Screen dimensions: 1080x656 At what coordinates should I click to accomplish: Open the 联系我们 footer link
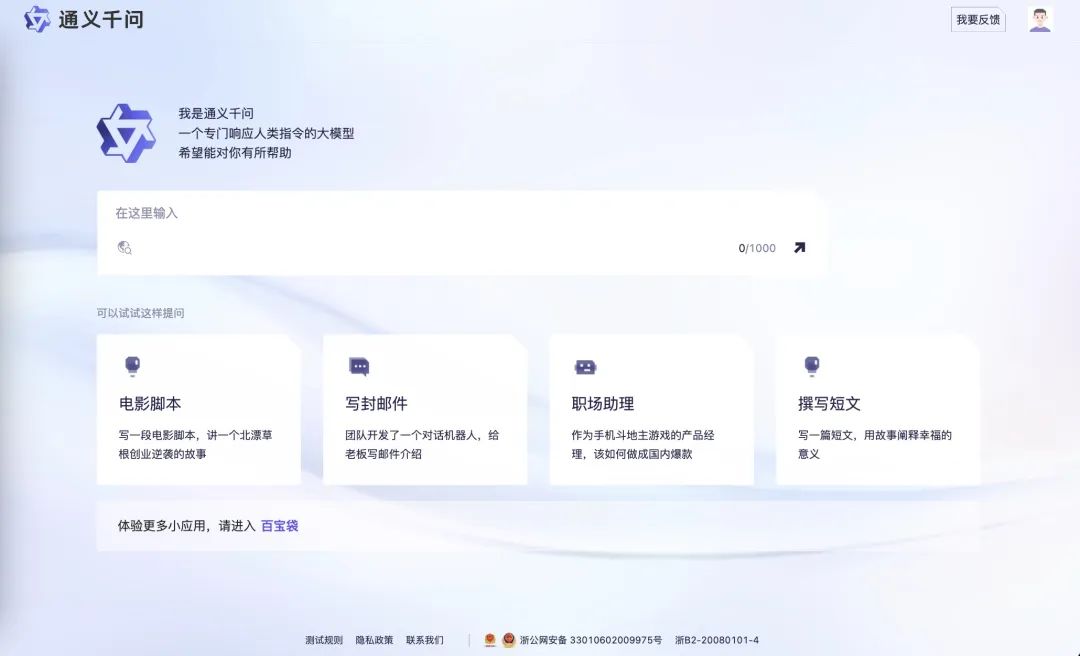(425, 640)
